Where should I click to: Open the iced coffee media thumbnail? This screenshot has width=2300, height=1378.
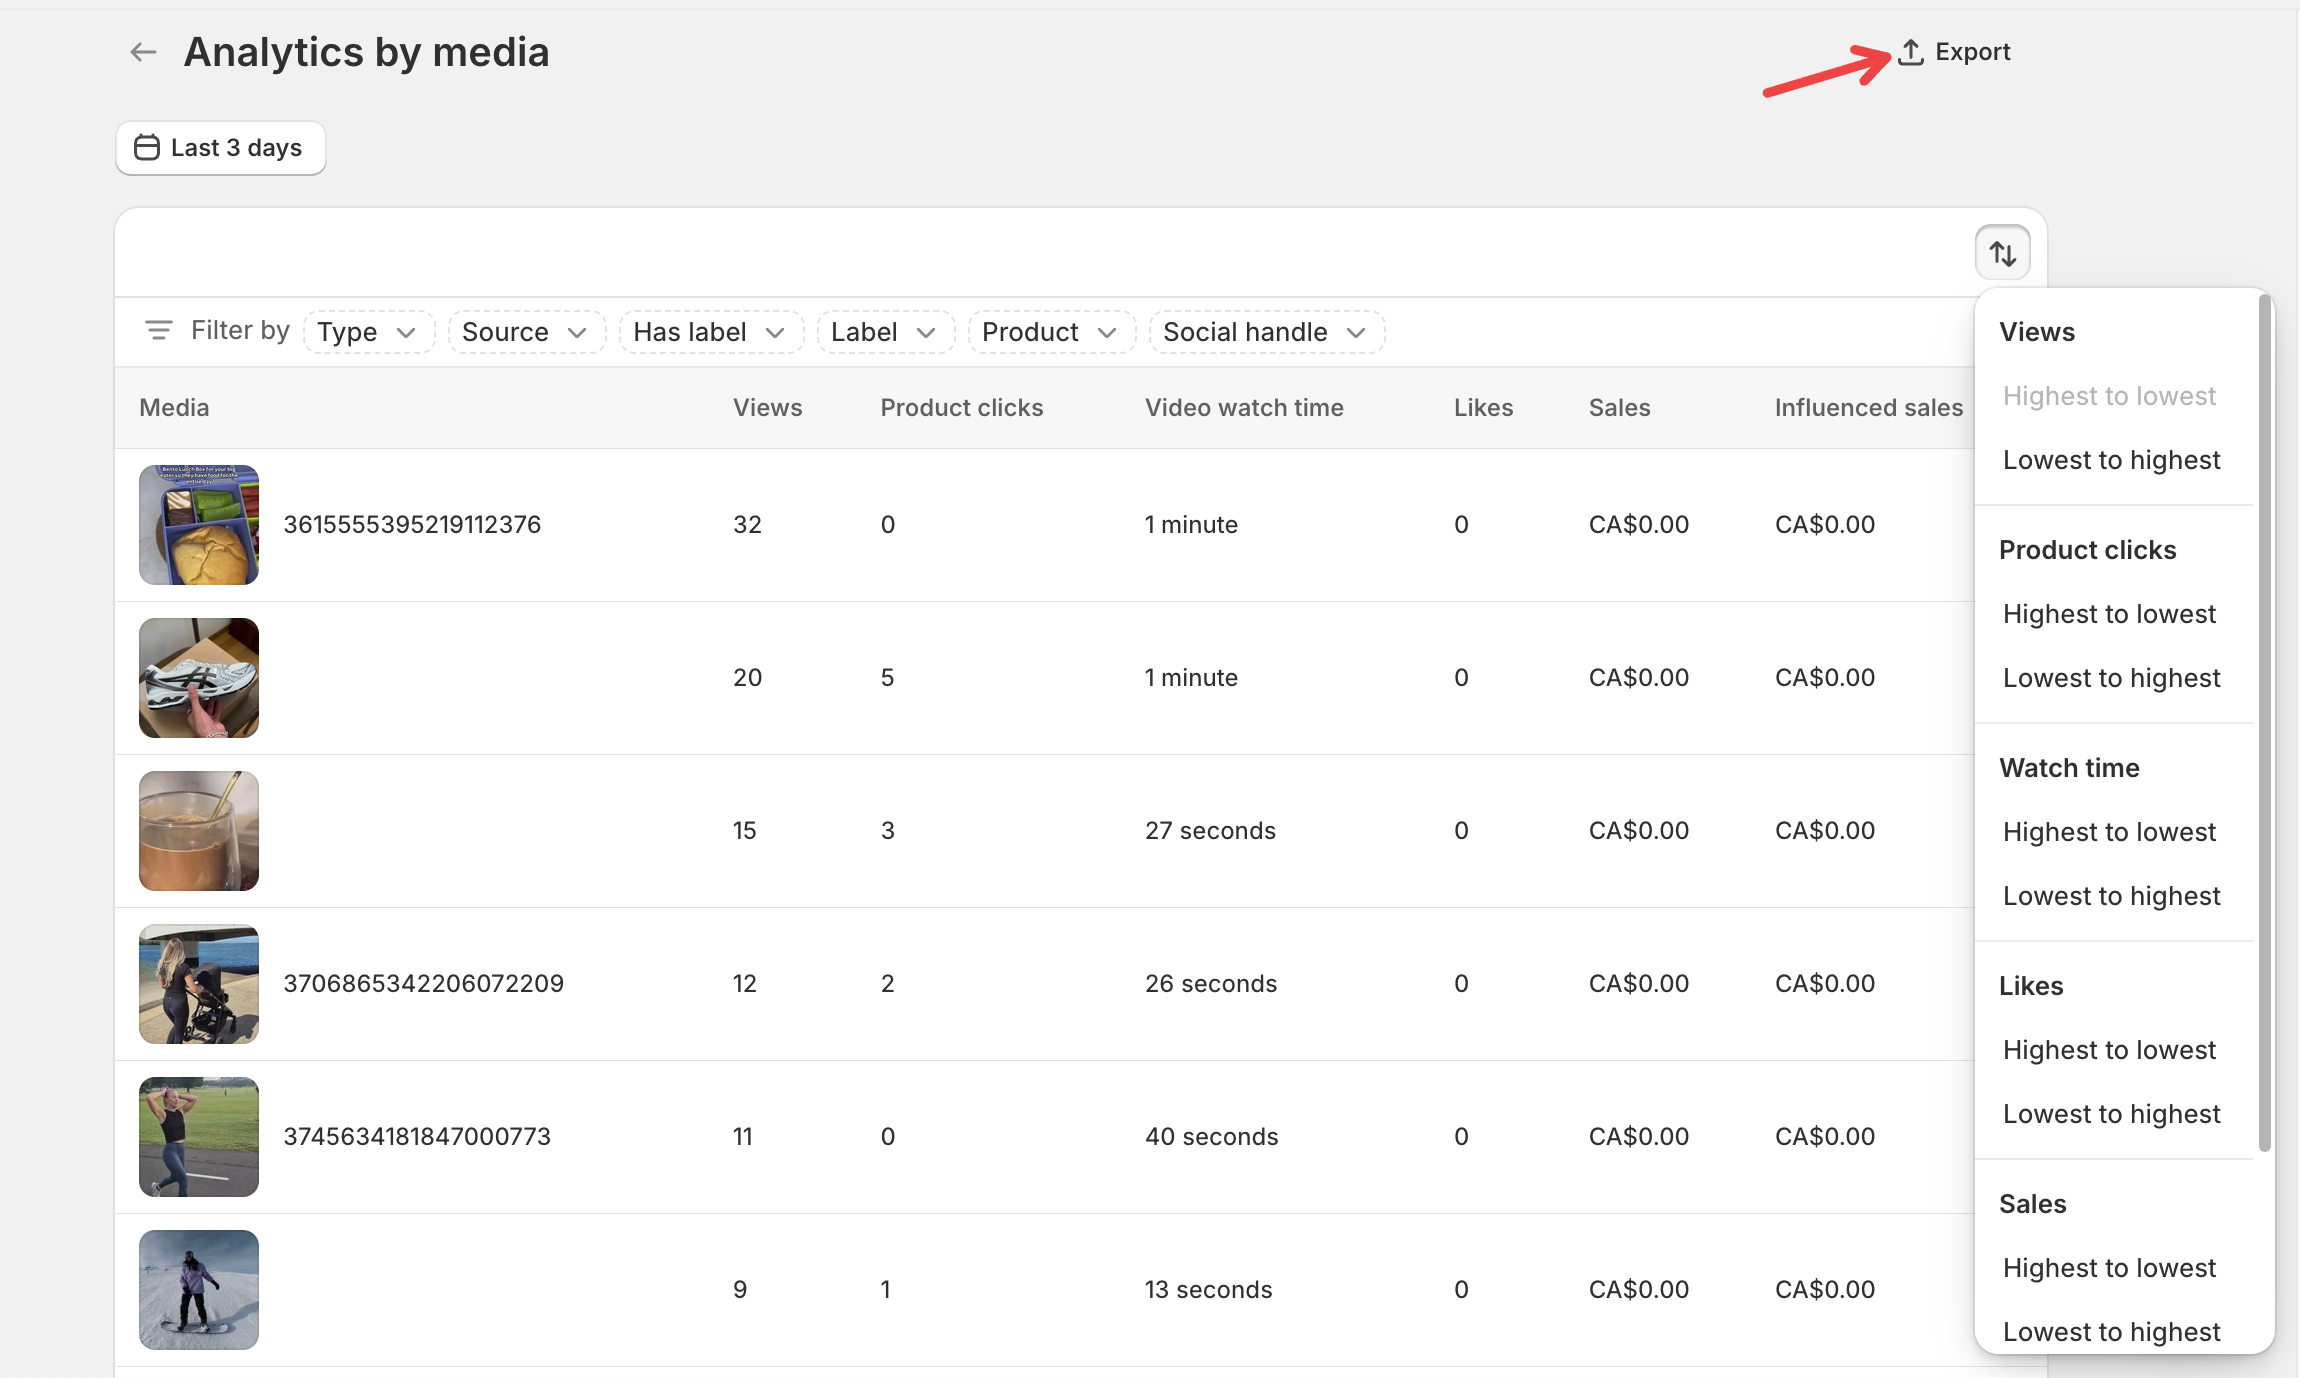tap(199, 831)
